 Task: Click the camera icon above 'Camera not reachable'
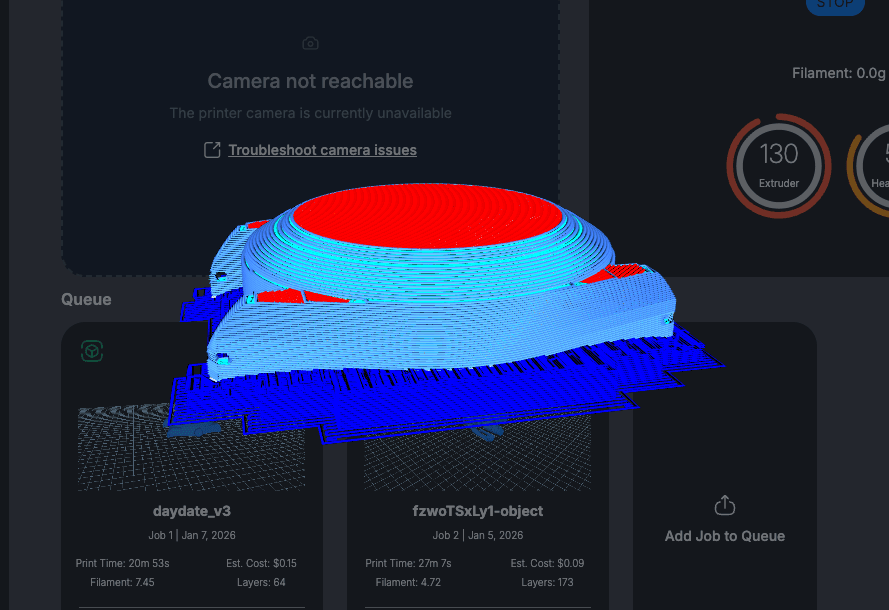click(x=310, y=43)
